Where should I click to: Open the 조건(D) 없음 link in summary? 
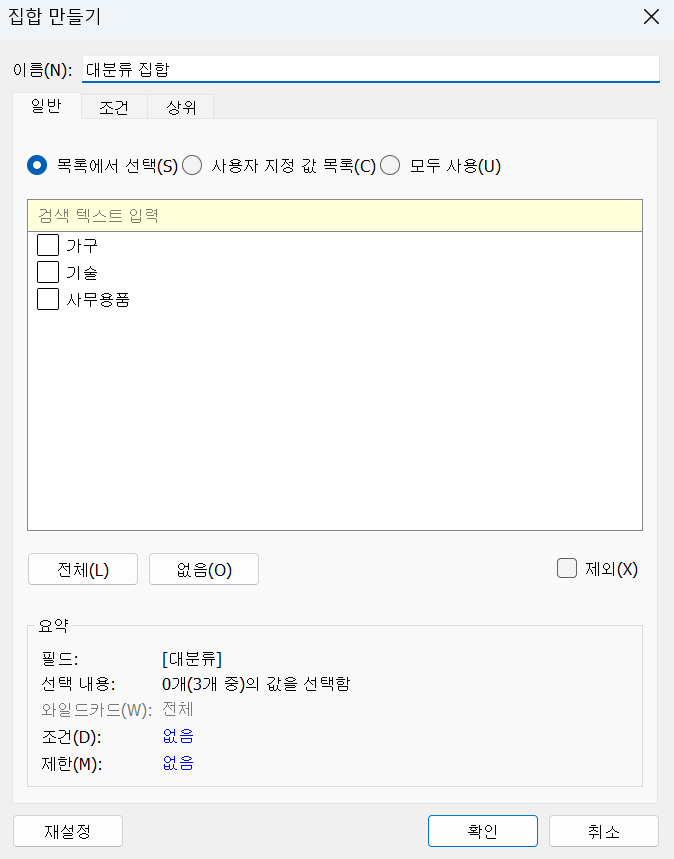tap(178, 737)
